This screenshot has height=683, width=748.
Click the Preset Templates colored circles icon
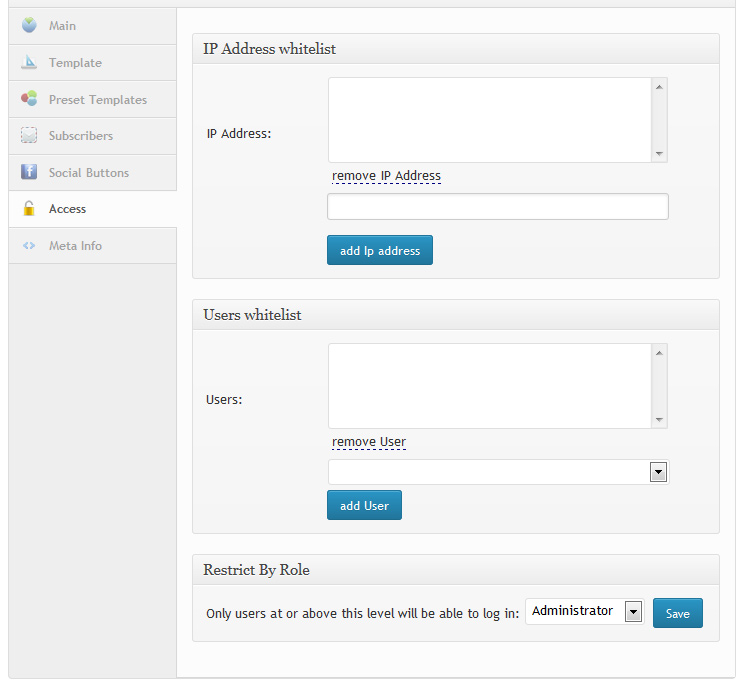[x=29, y=99]
